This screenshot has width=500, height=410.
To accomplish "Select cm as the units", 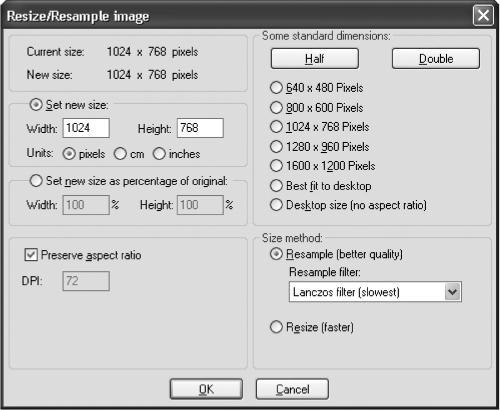I will (x=120, y=154).
